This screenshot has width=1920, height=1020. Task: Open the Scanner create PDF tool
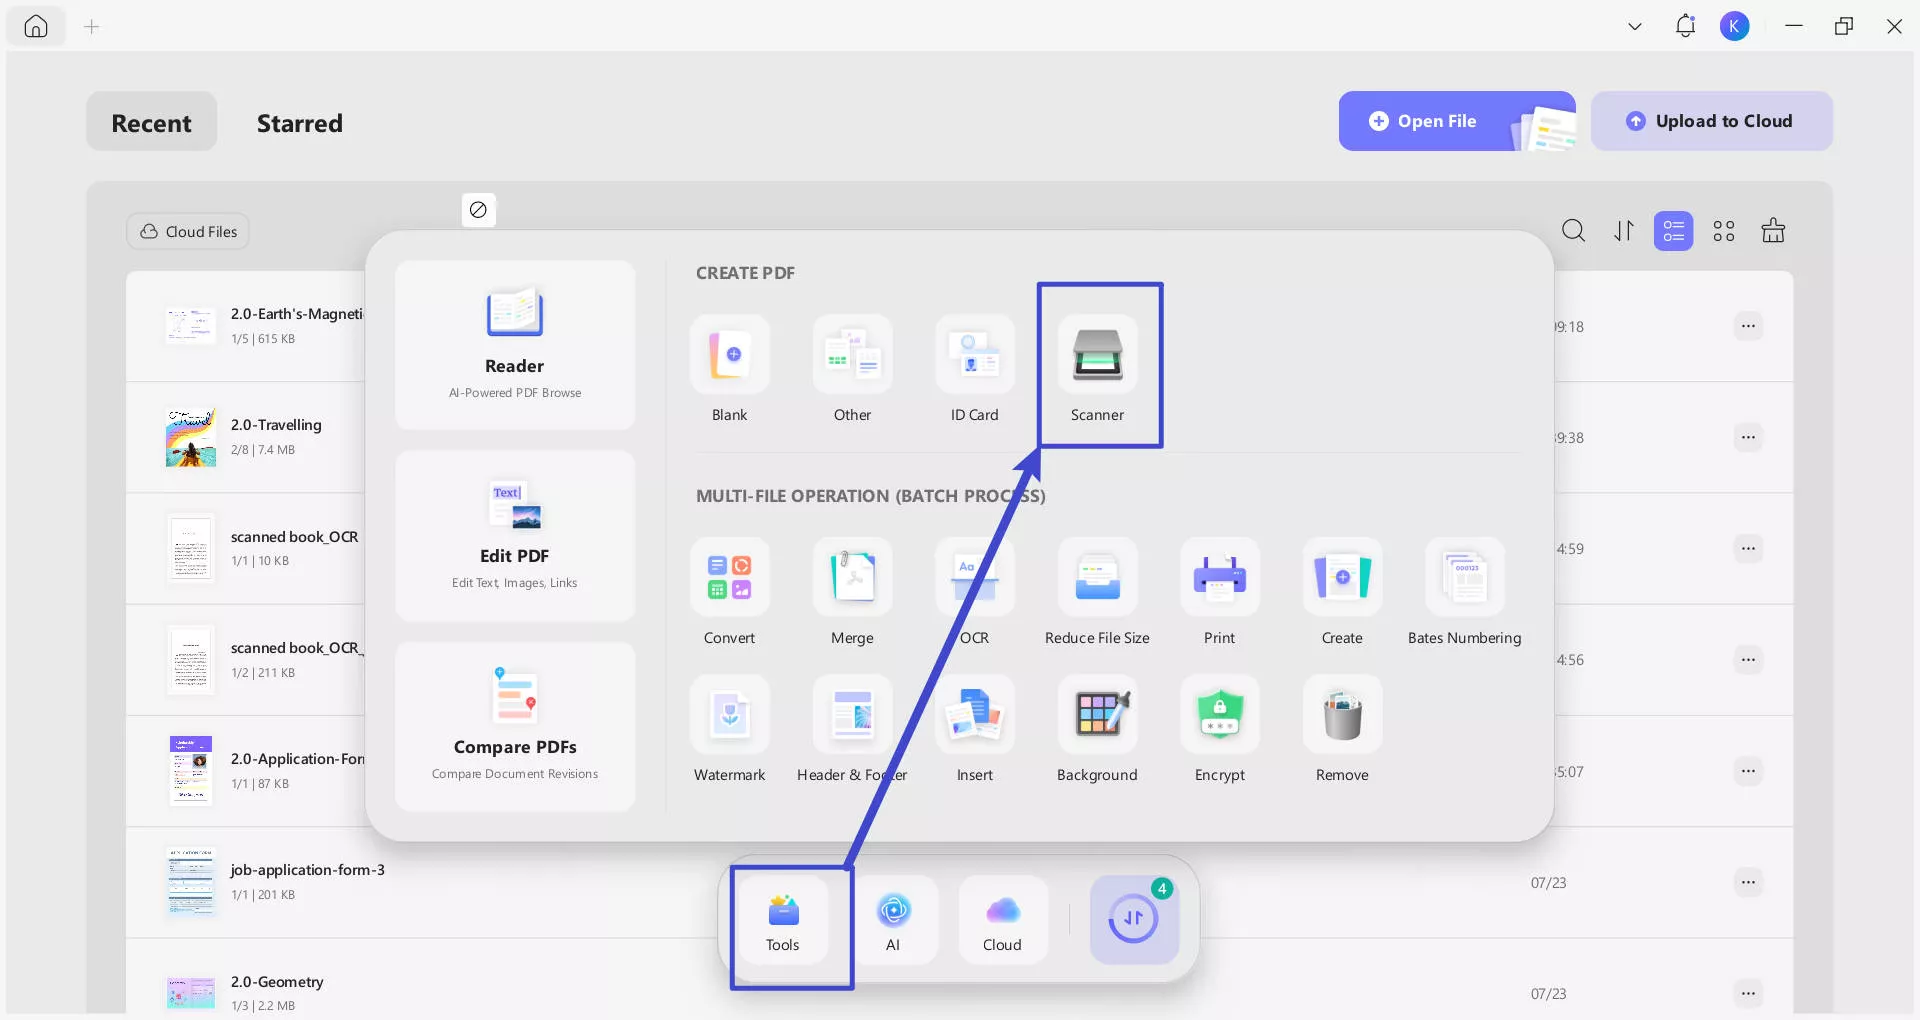coord(1097,356)
